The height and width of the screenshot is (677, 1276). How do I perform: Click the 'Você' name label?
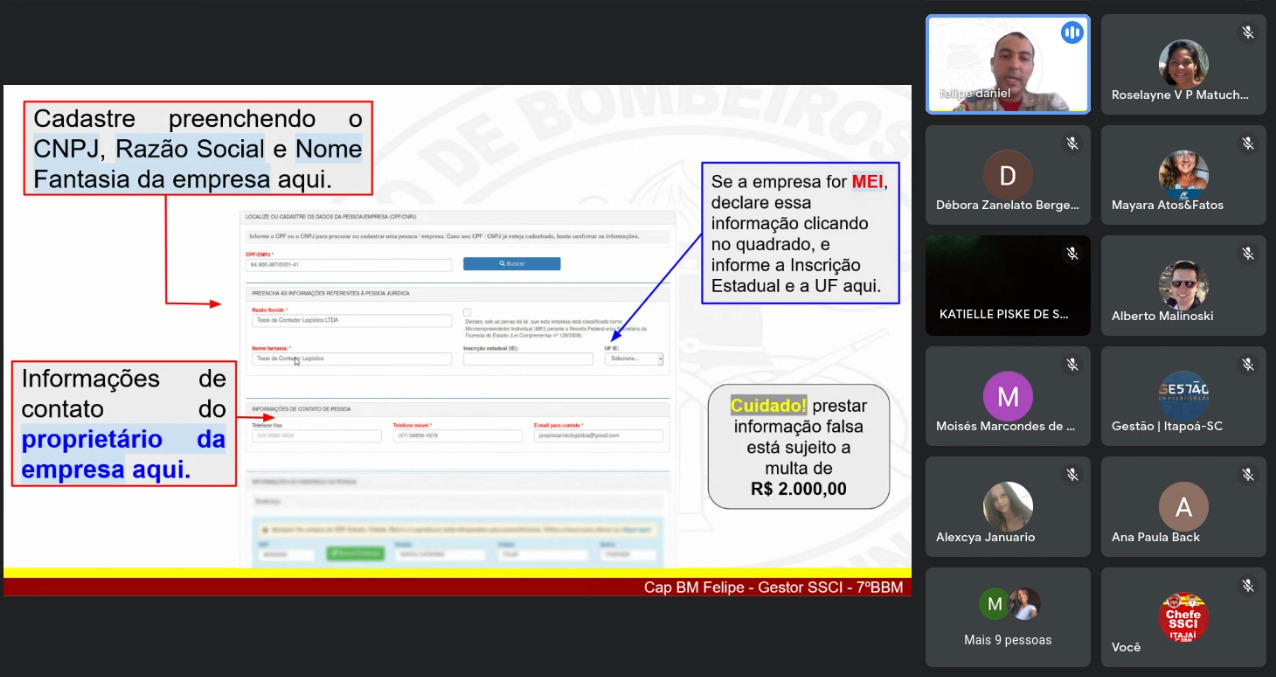coord(1126,647)
